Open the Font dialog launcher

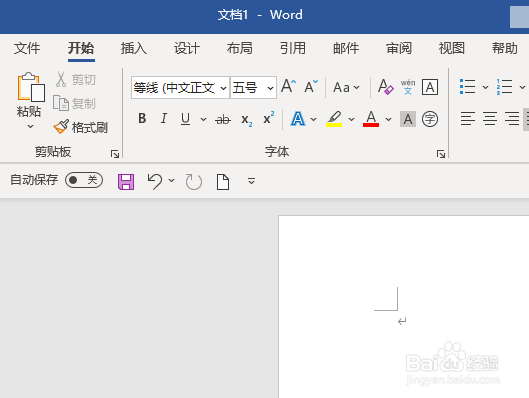[x=441, y=154]
